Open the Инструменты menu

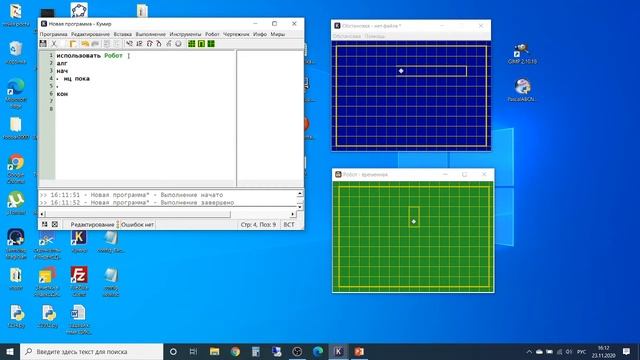pyautogui.click(x=185, y=34)
